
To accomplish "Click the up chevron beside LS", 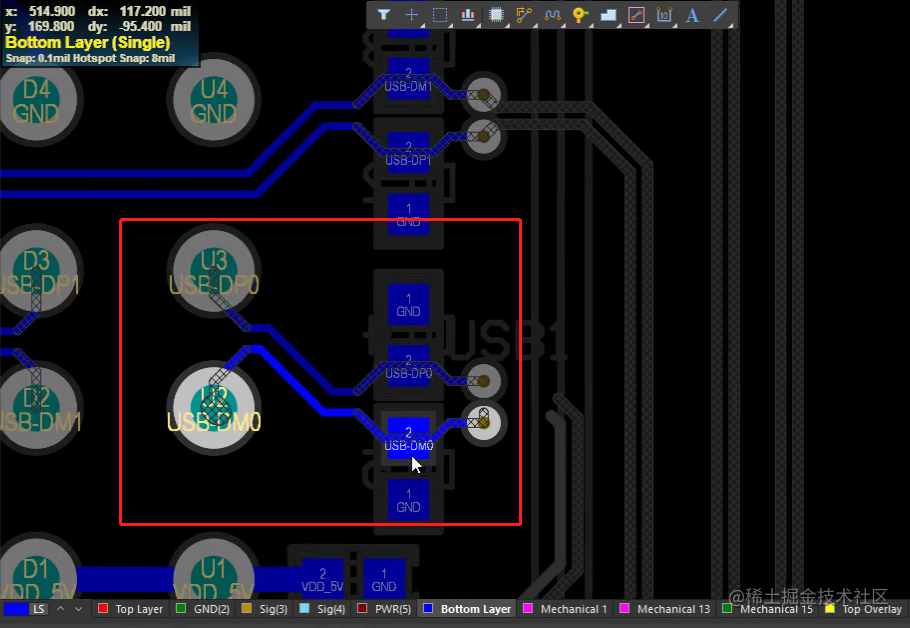I will tap(60, 609).
